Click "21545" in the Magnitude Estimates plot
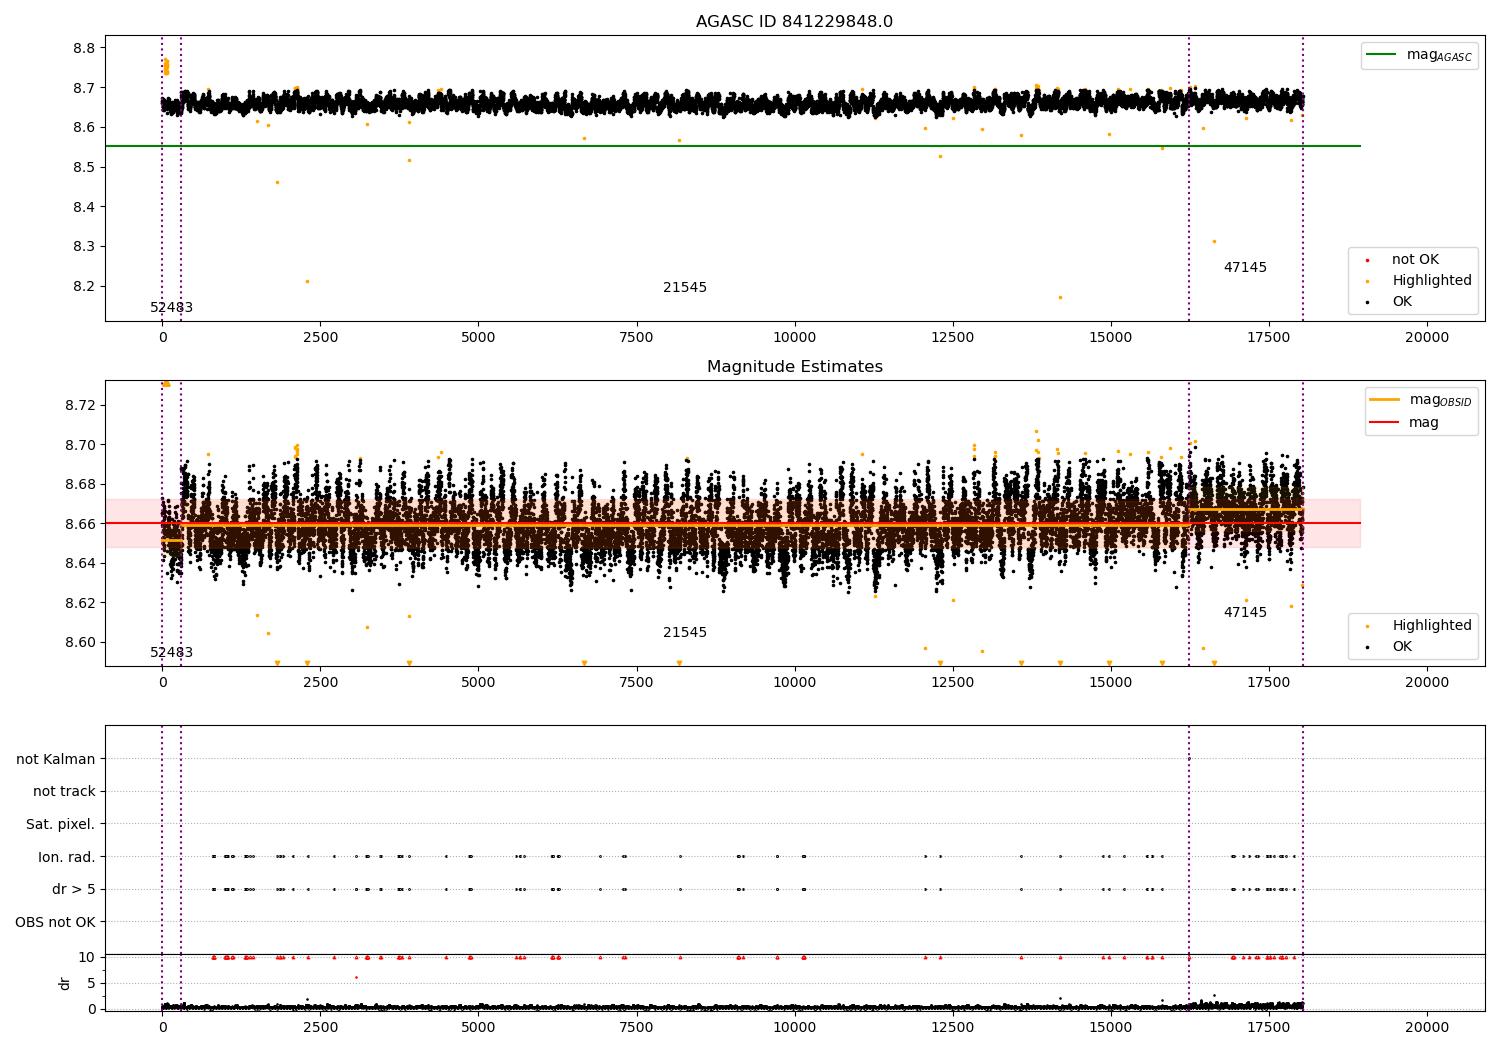The width and height of the screenshot is (1500, 1050). coord(685,633)
